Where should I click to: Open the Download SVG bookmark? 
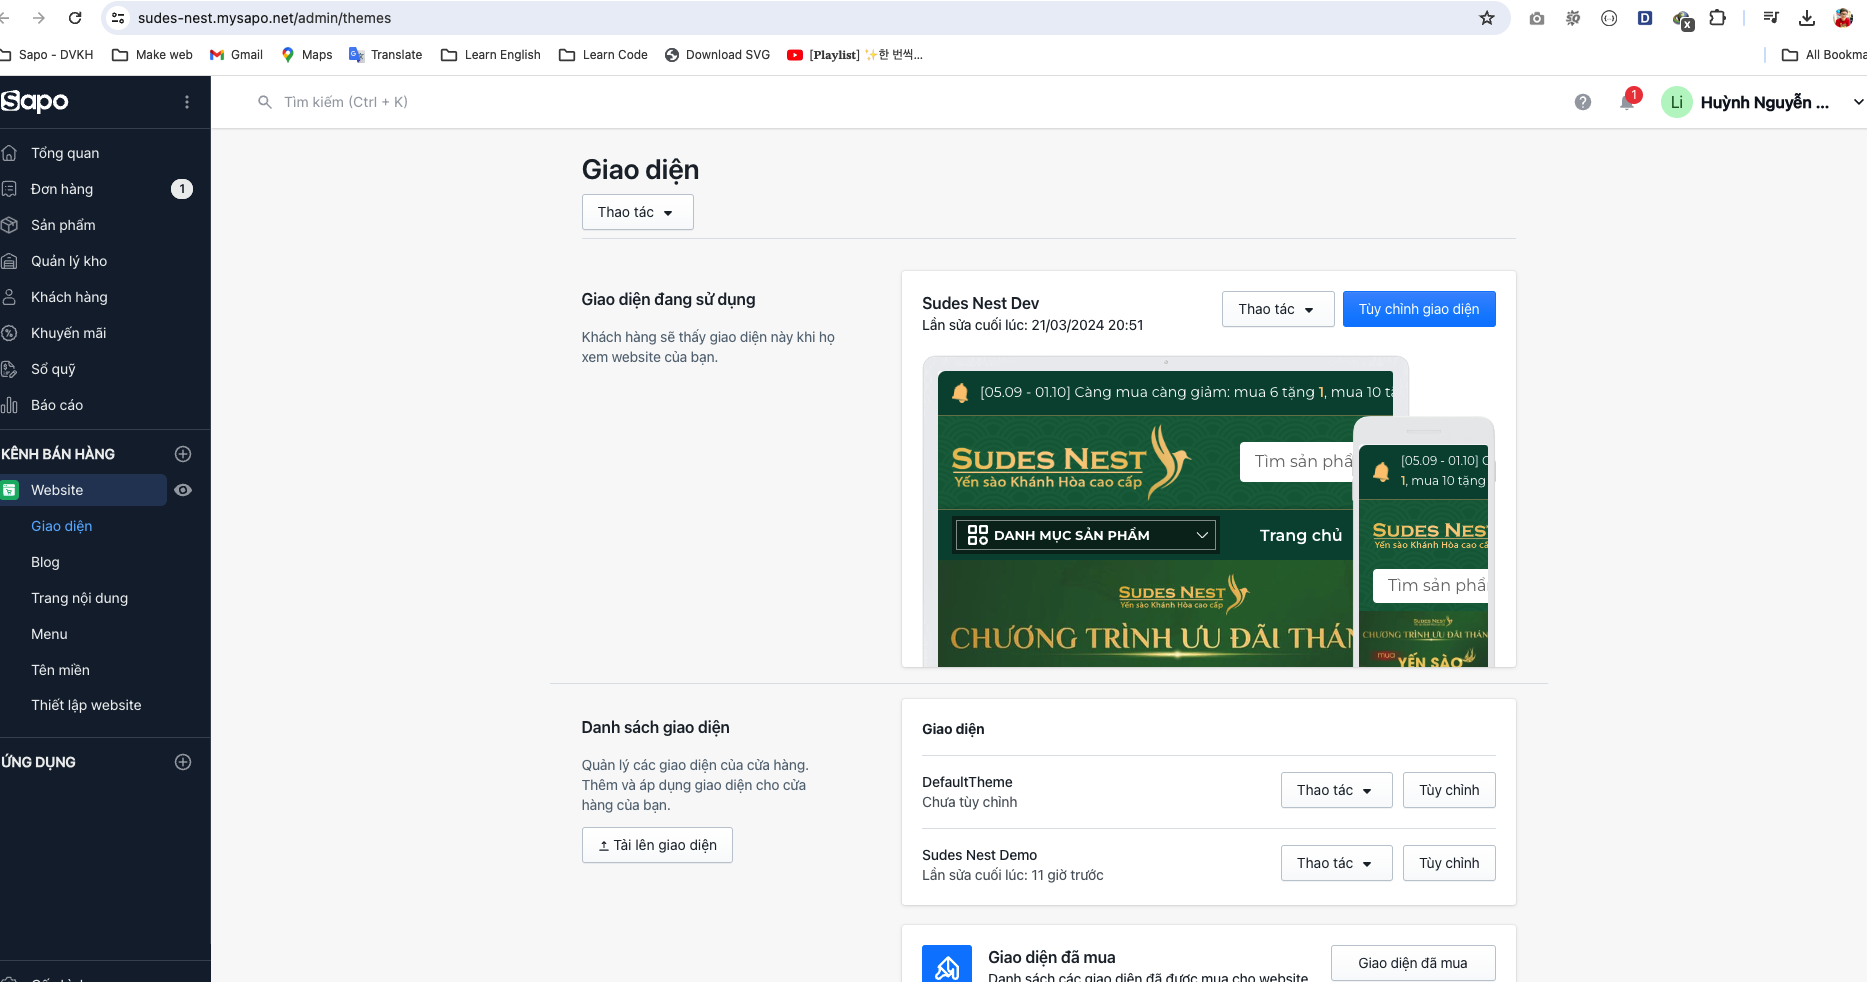(x=717, y=55)
